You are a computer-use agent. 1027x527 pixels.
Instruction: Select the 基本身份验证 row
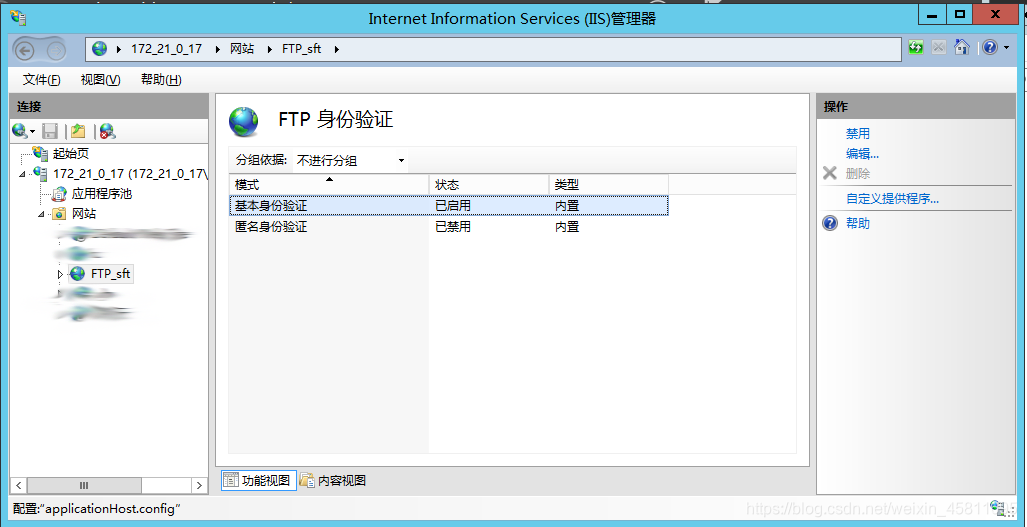click(449, 206)
